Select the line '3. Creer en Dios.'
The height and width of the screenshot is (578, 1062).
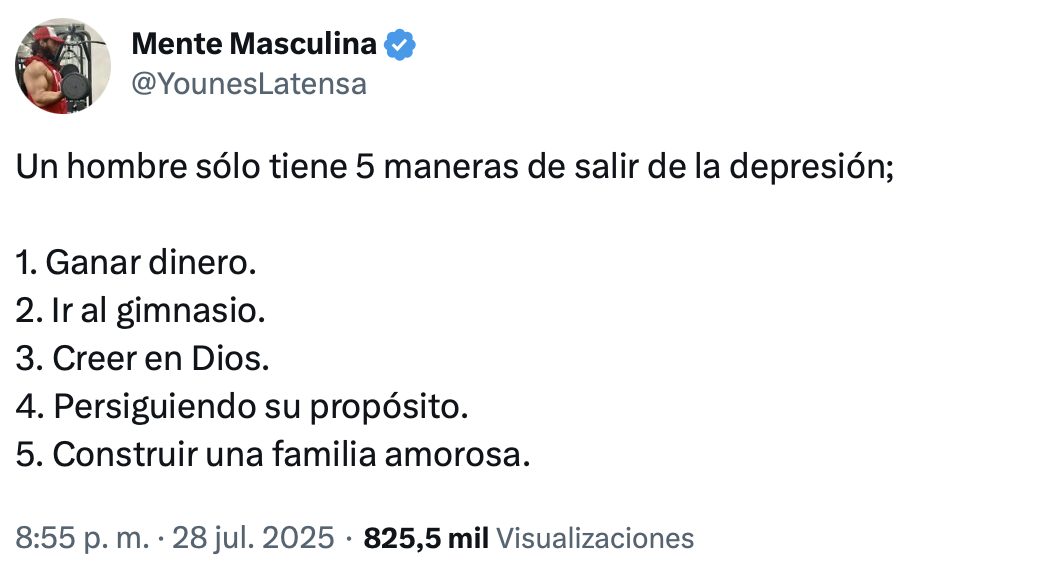142,358
